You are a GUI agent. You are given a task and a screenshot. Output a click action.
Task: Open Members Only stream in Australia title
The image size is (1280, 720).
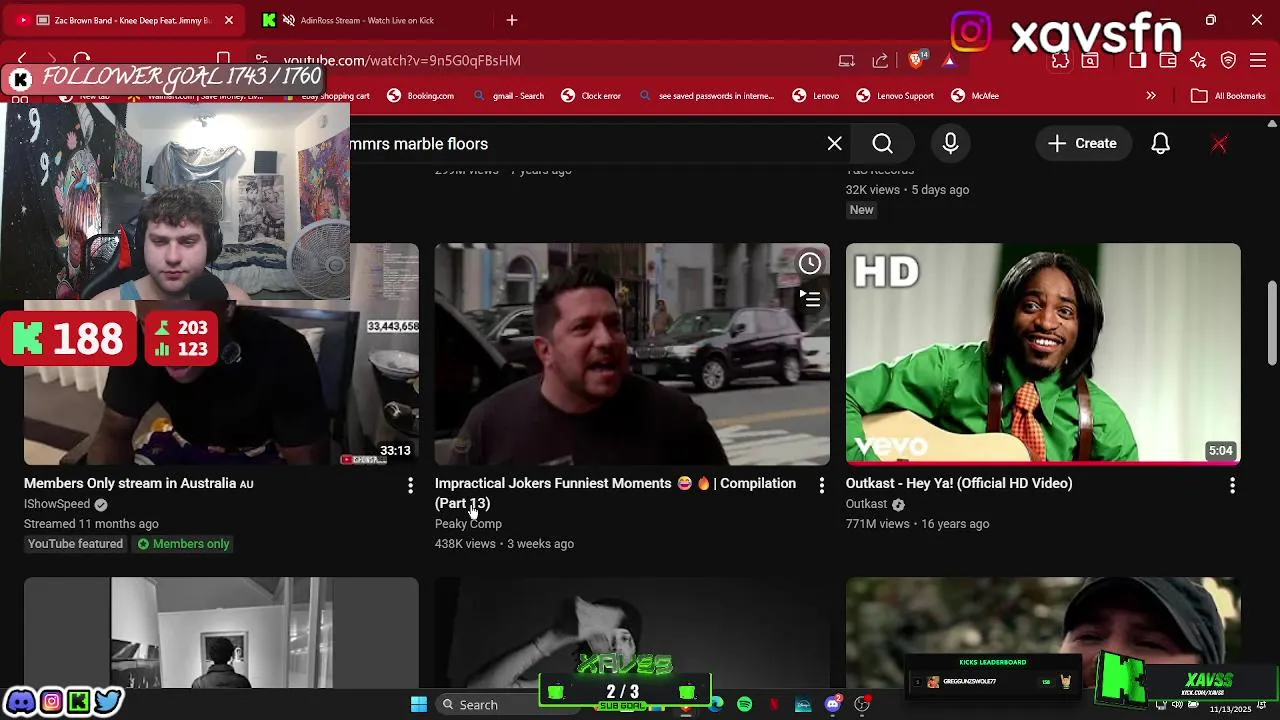138,484
